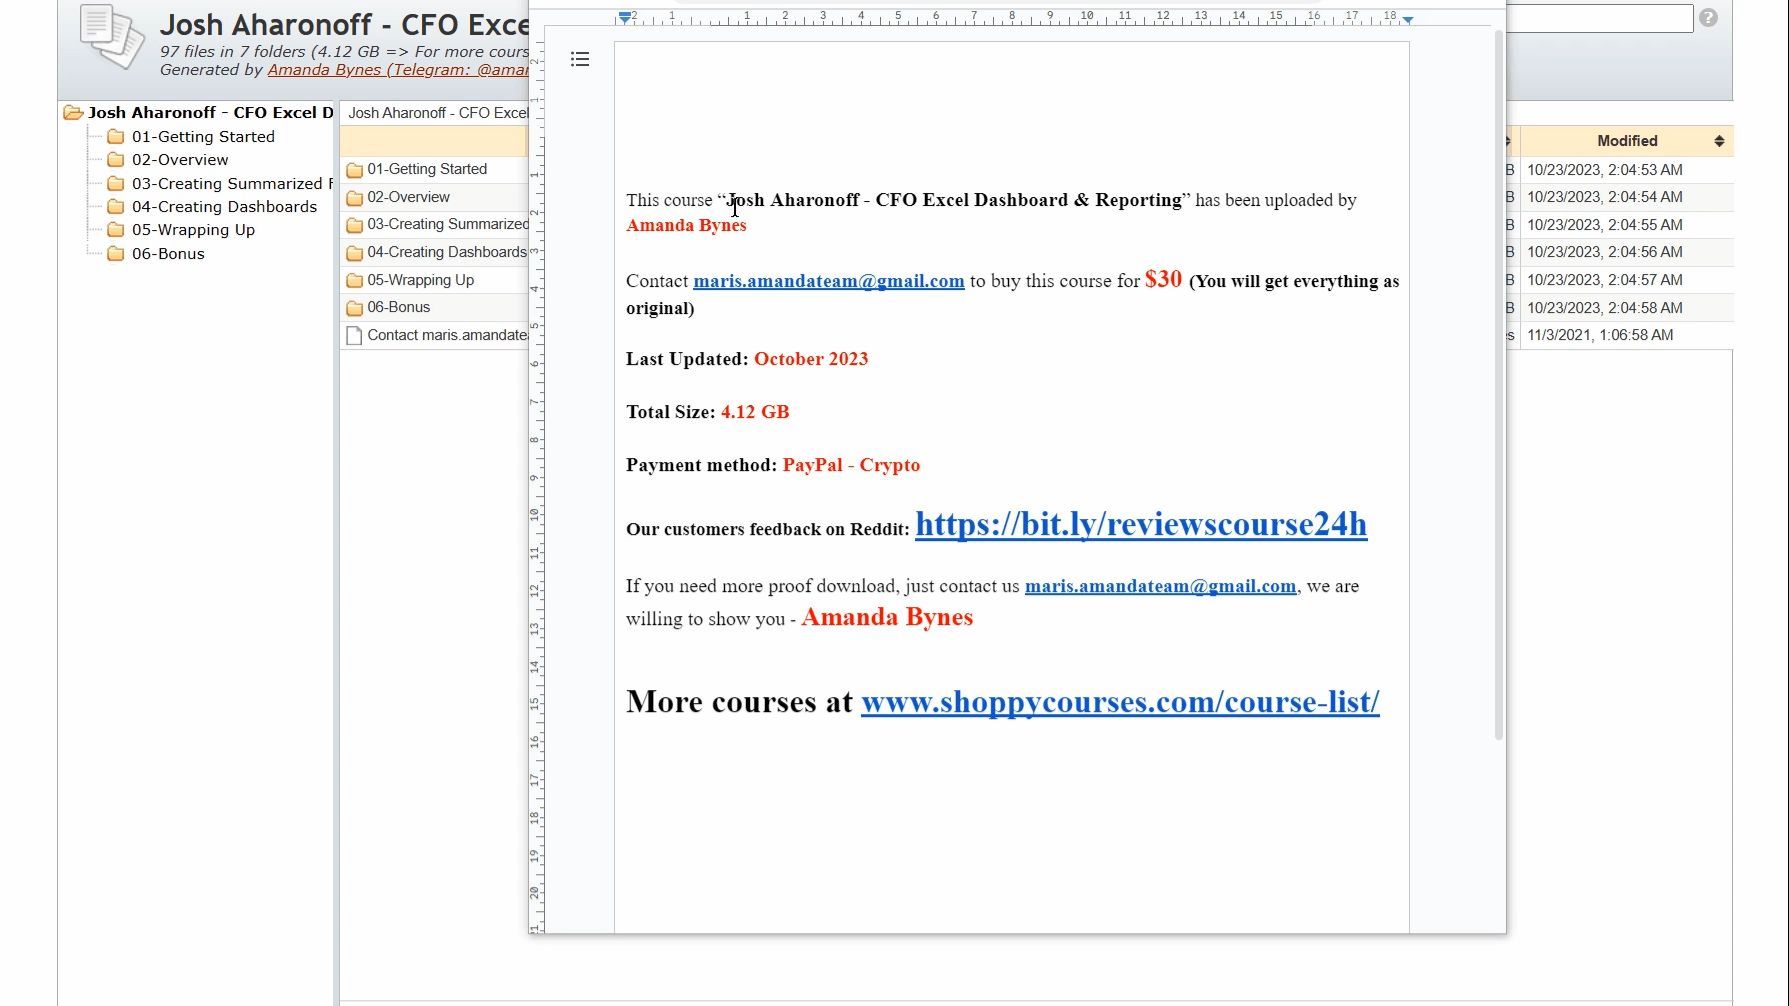Image resolution: width=1789 pixels, height=1006 pixels.
Task: Click the open folder icon of tree root
Action: click(x=73, y=113)
